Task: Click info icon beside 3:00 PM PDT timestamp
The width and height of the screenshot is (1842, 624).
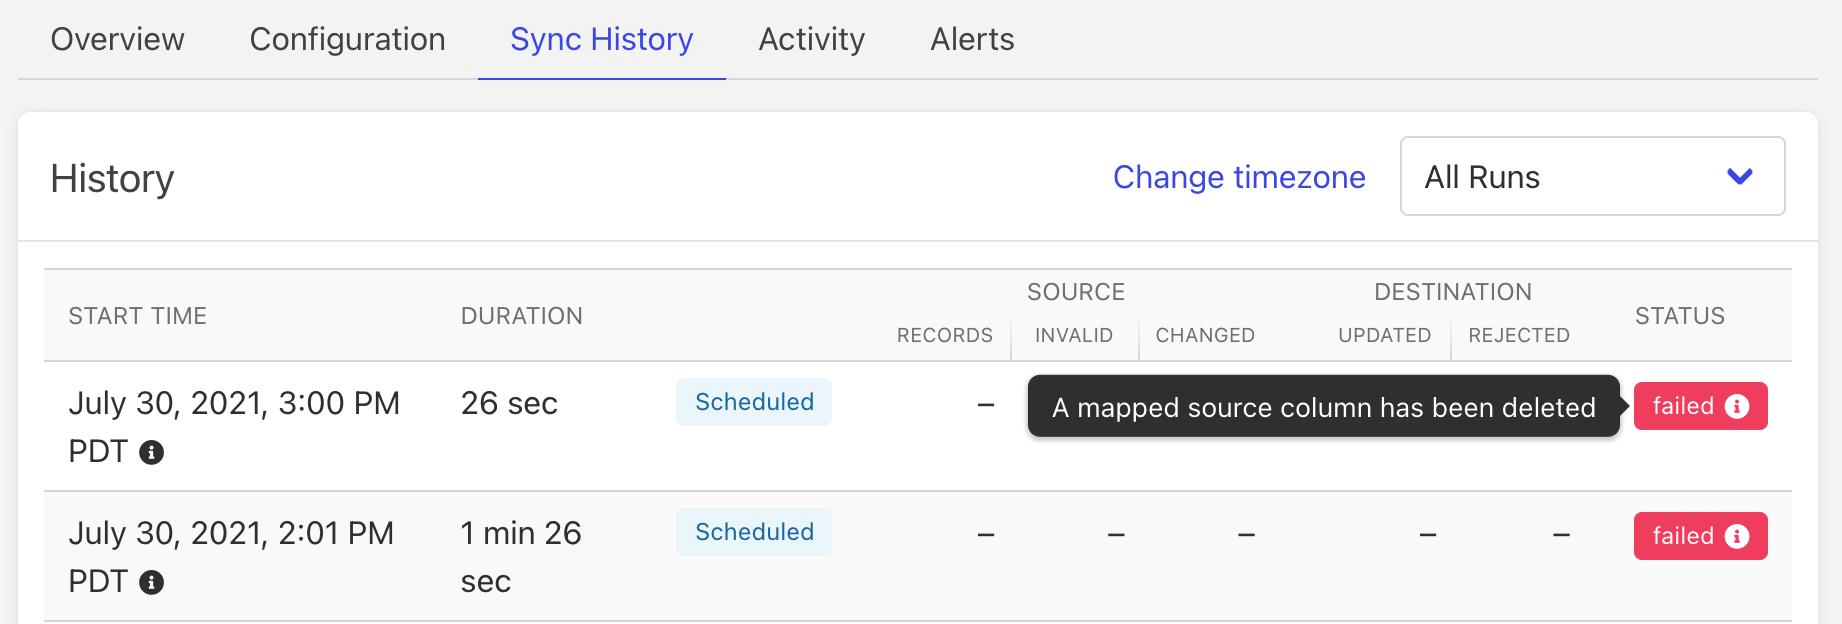Action: tap(151, 452)
